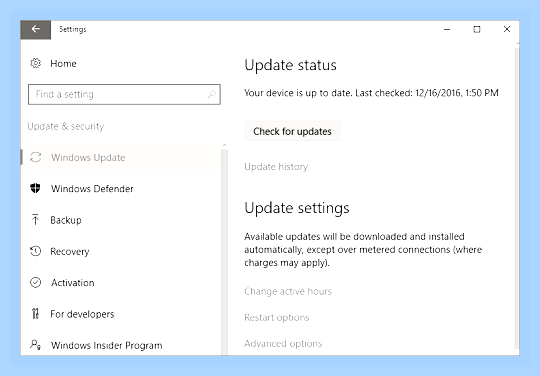Image resolution: width=540 pixels, height=376 pixels.
Task: Click the 'Available updates will be downloaded' paragraph
Action: 363,250
